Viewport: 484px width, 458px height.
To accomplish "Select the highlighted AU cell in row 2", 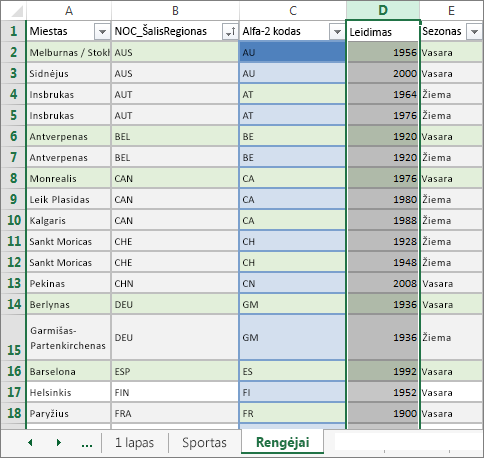I will click(x=292, y=52).
